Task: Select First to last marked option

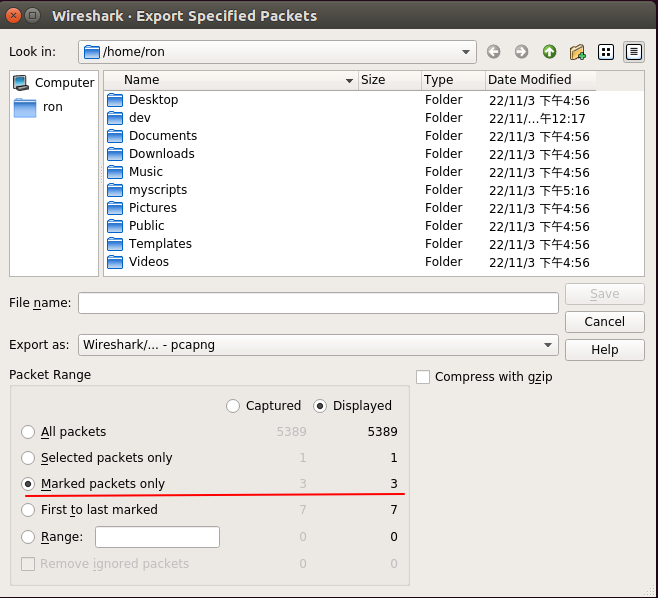Action: point(28,510)
